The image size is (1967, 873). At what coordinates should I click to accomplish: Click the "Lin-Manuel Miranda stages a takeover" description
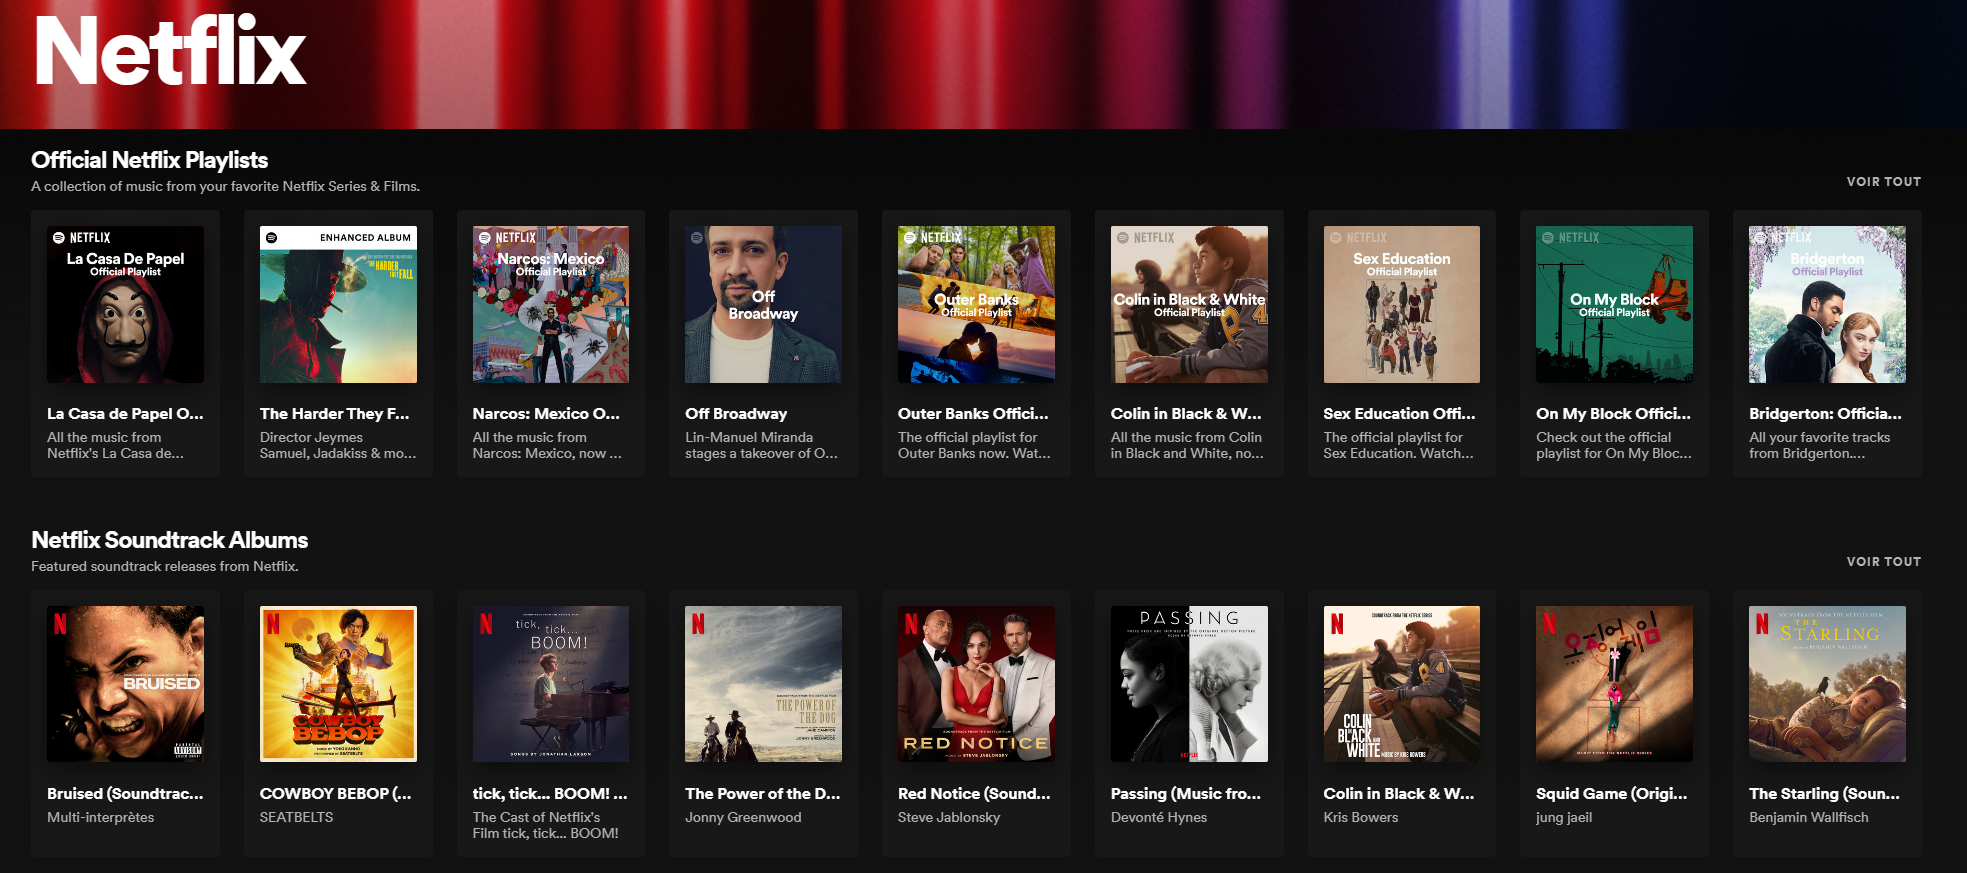click(x=762, y=446)
